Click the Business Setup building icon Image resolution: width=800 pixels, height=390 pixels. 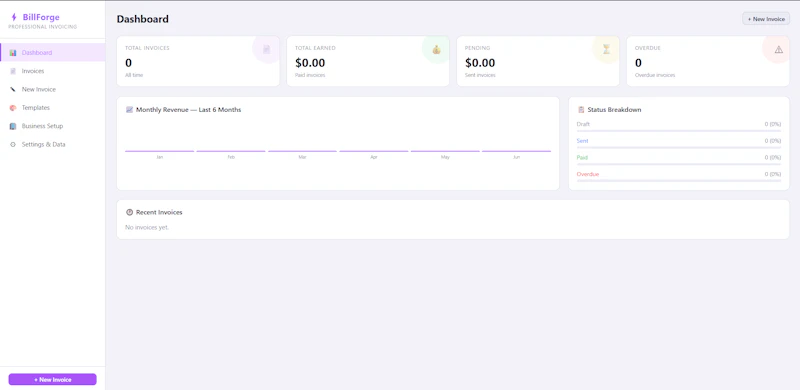13,126
